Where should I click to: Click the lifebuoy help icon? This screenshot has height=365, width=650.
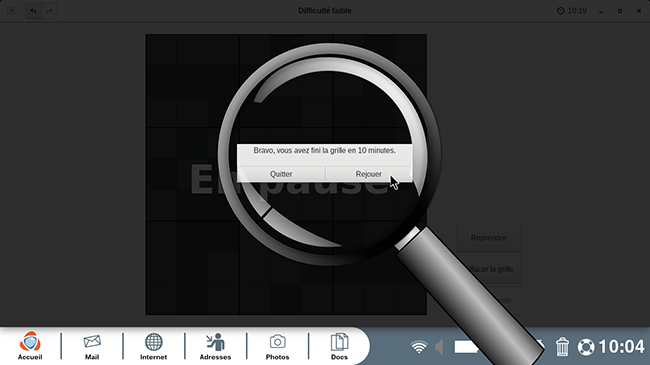(586, 347)
